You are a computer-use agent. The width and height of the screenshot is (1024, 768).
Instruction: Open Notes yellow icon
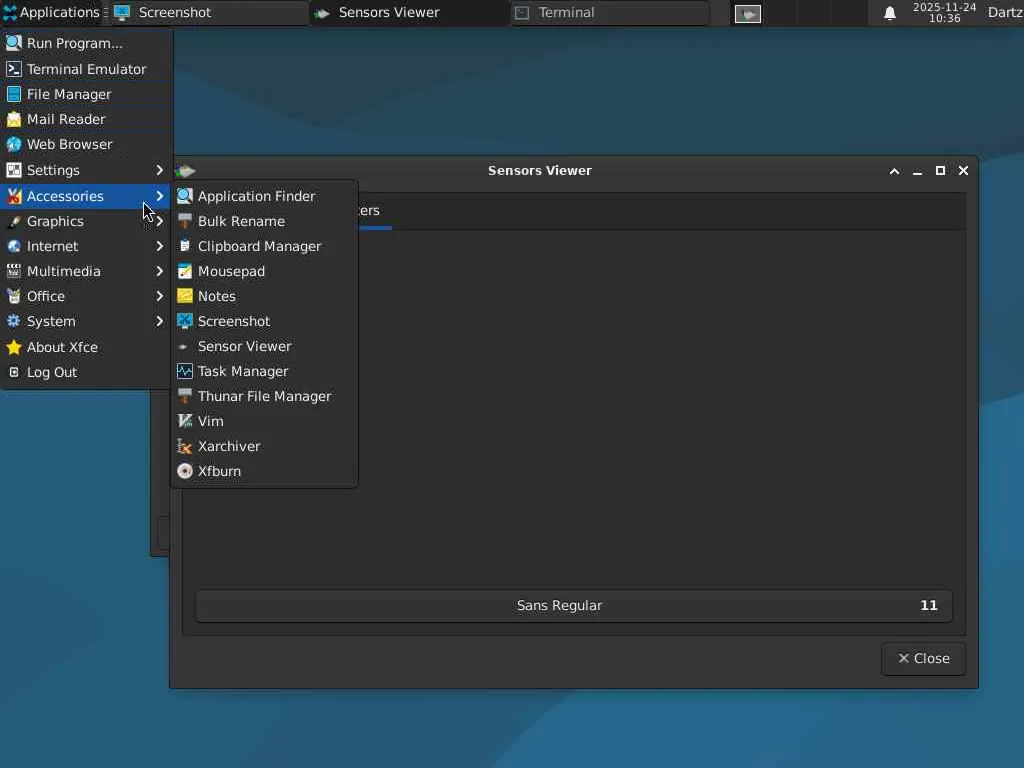185,296
